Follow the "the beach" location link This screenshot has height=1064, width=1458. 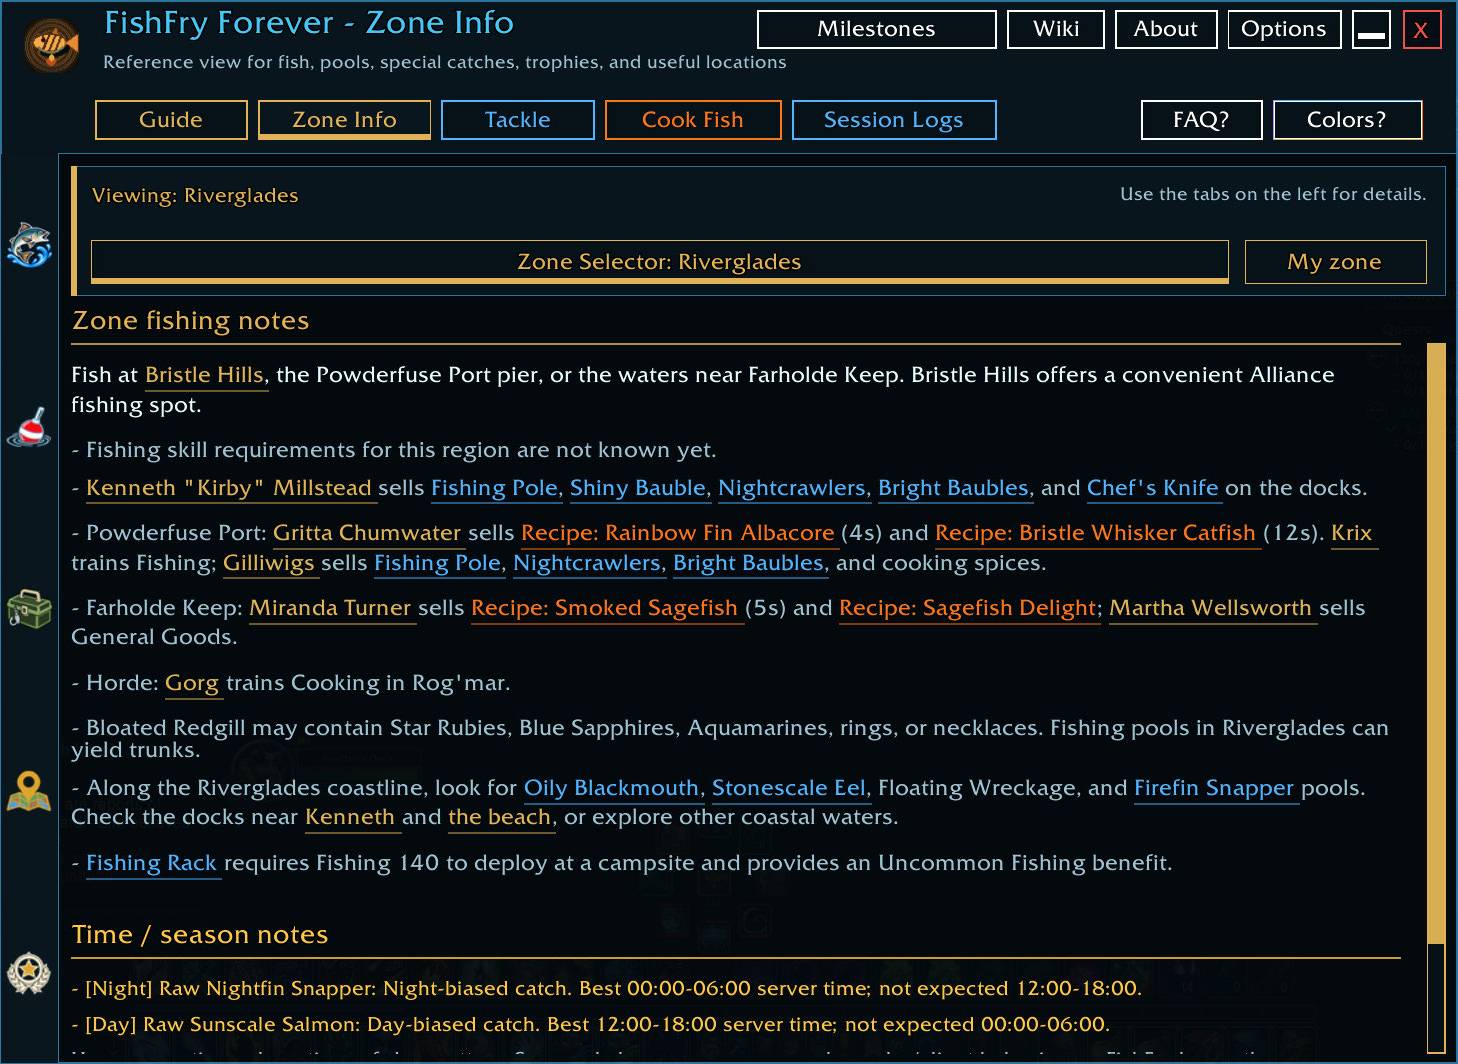point(500,817)
